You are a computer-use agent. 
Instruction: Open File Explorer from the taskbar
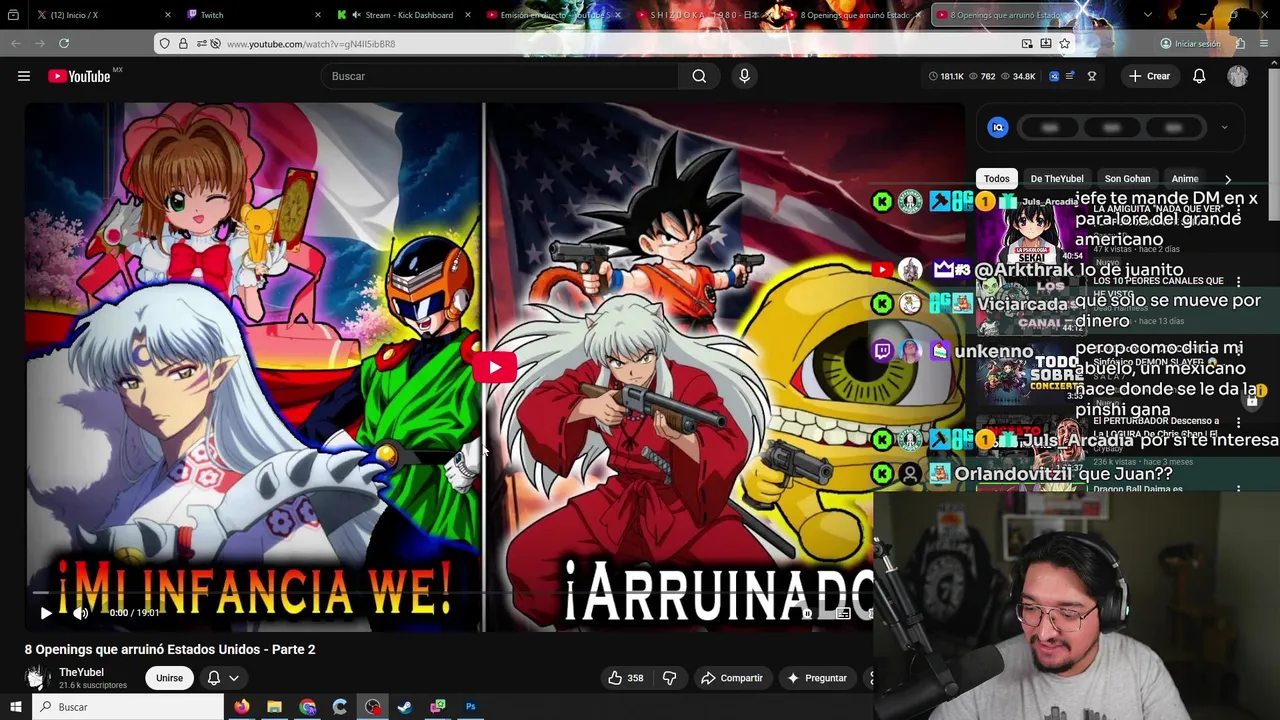274,707
